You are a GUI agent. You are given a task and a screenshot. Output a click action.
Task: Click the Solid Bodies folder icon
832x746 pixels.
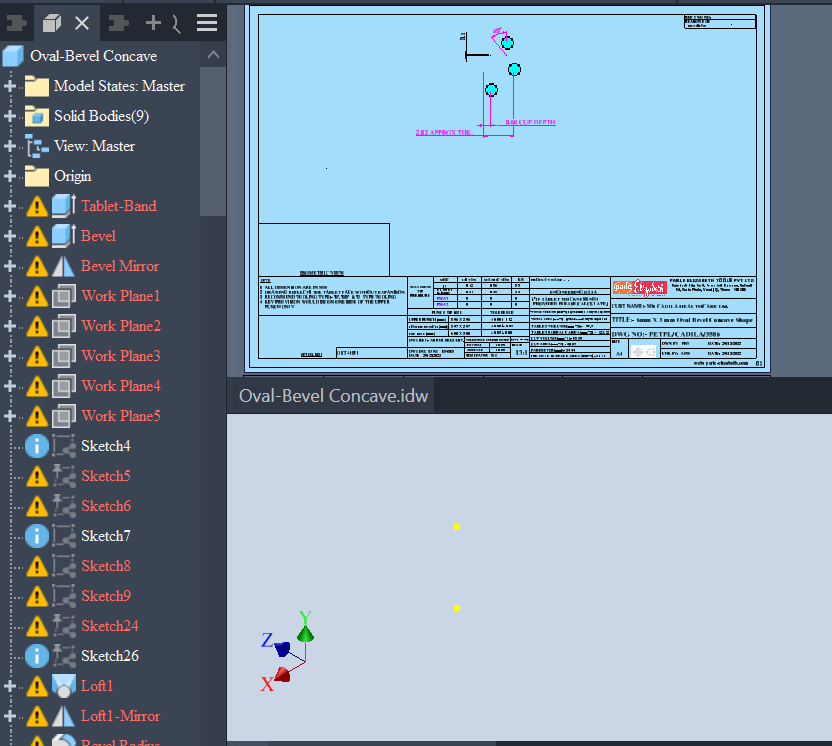(37, 116)
